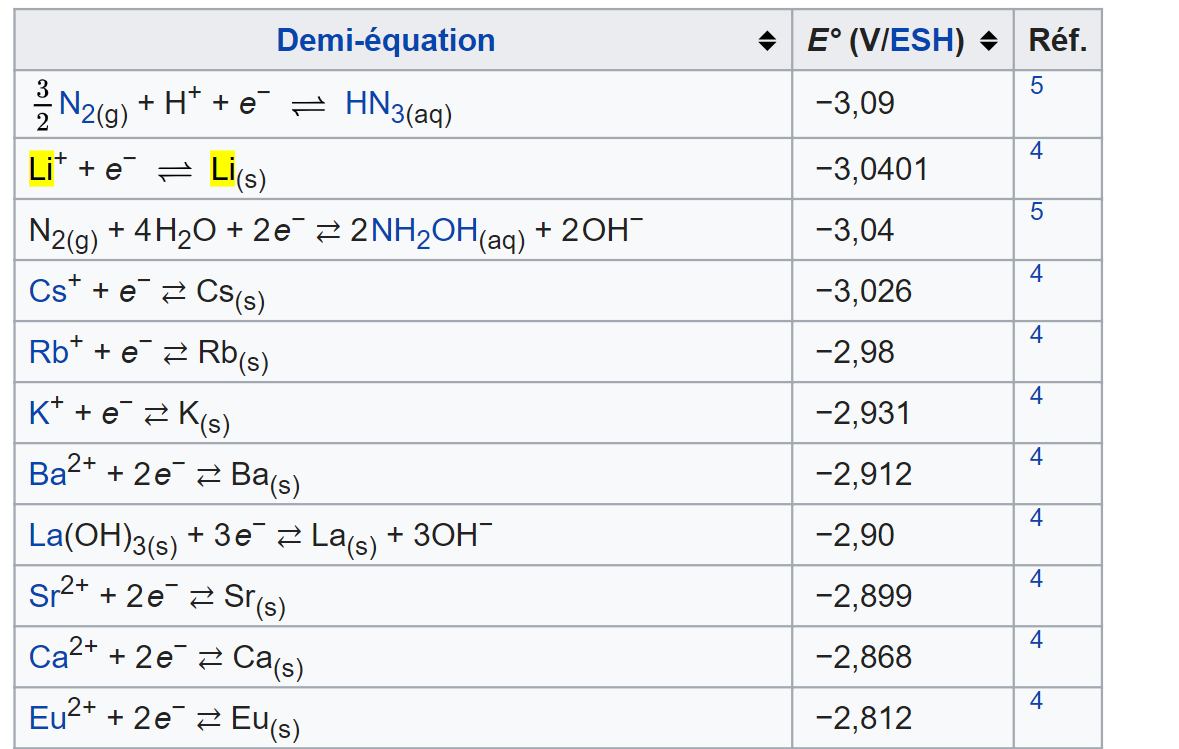The width and height of the screenshot is (1179, 749).
Task: Click reference 4 in the lithium row
Action: click(1036, 151)
